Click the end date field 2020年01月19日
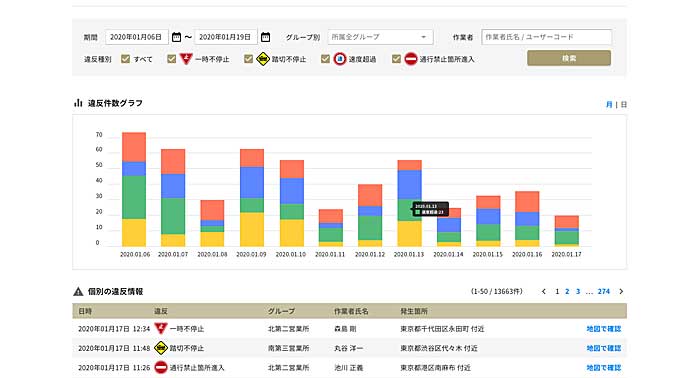This screenshot has height=378, width=700. point(225,37)
